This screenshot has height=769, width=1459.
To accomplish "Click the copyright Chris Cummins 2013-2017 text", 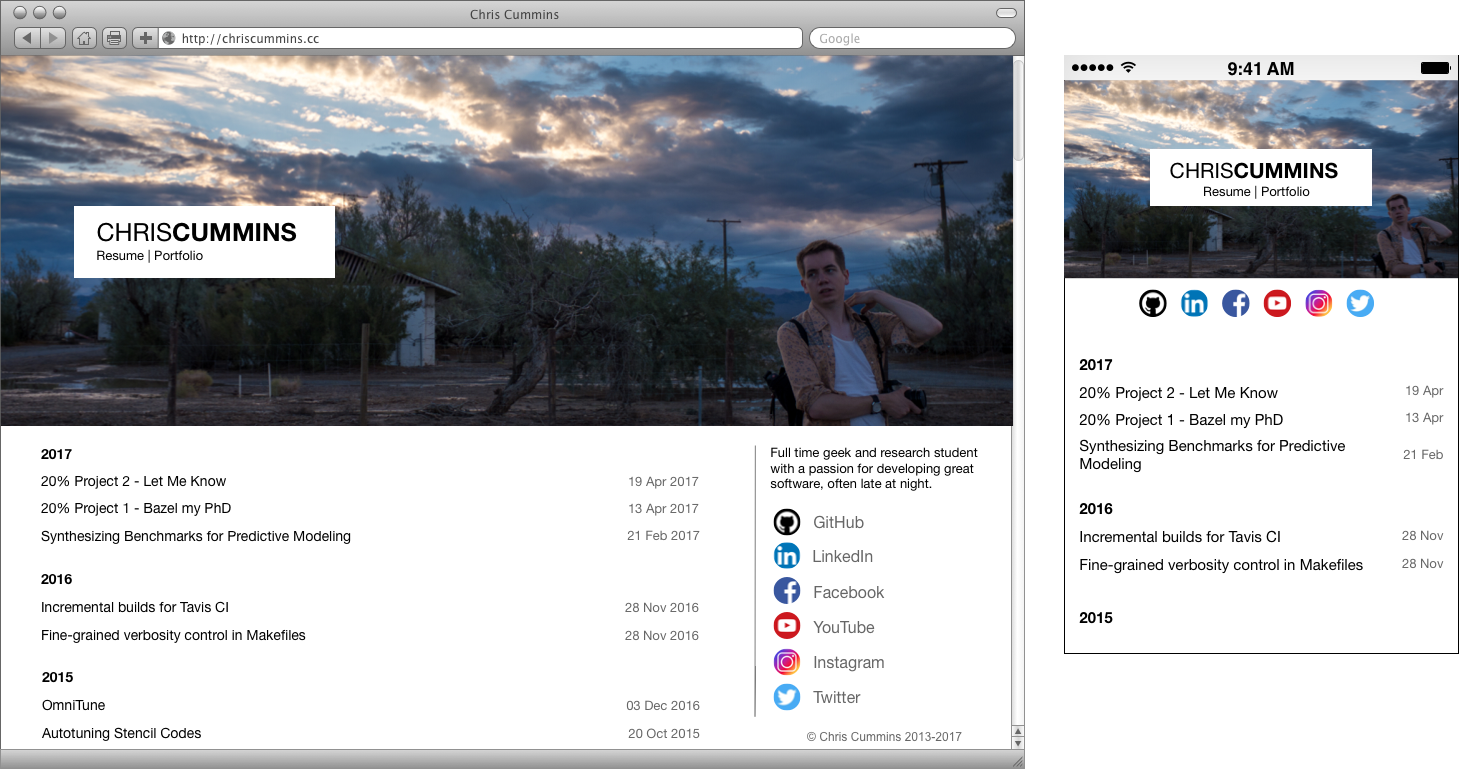I will (884, 737).
